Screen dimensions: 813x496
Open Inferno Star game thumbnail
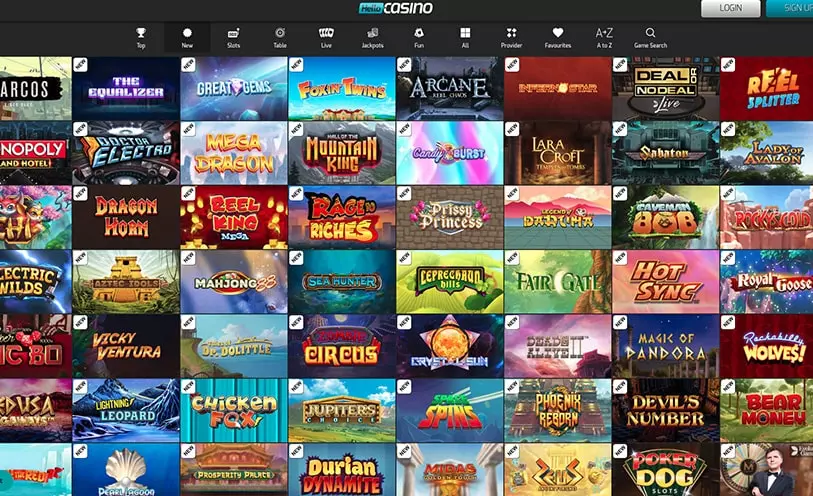coord(557,89)
